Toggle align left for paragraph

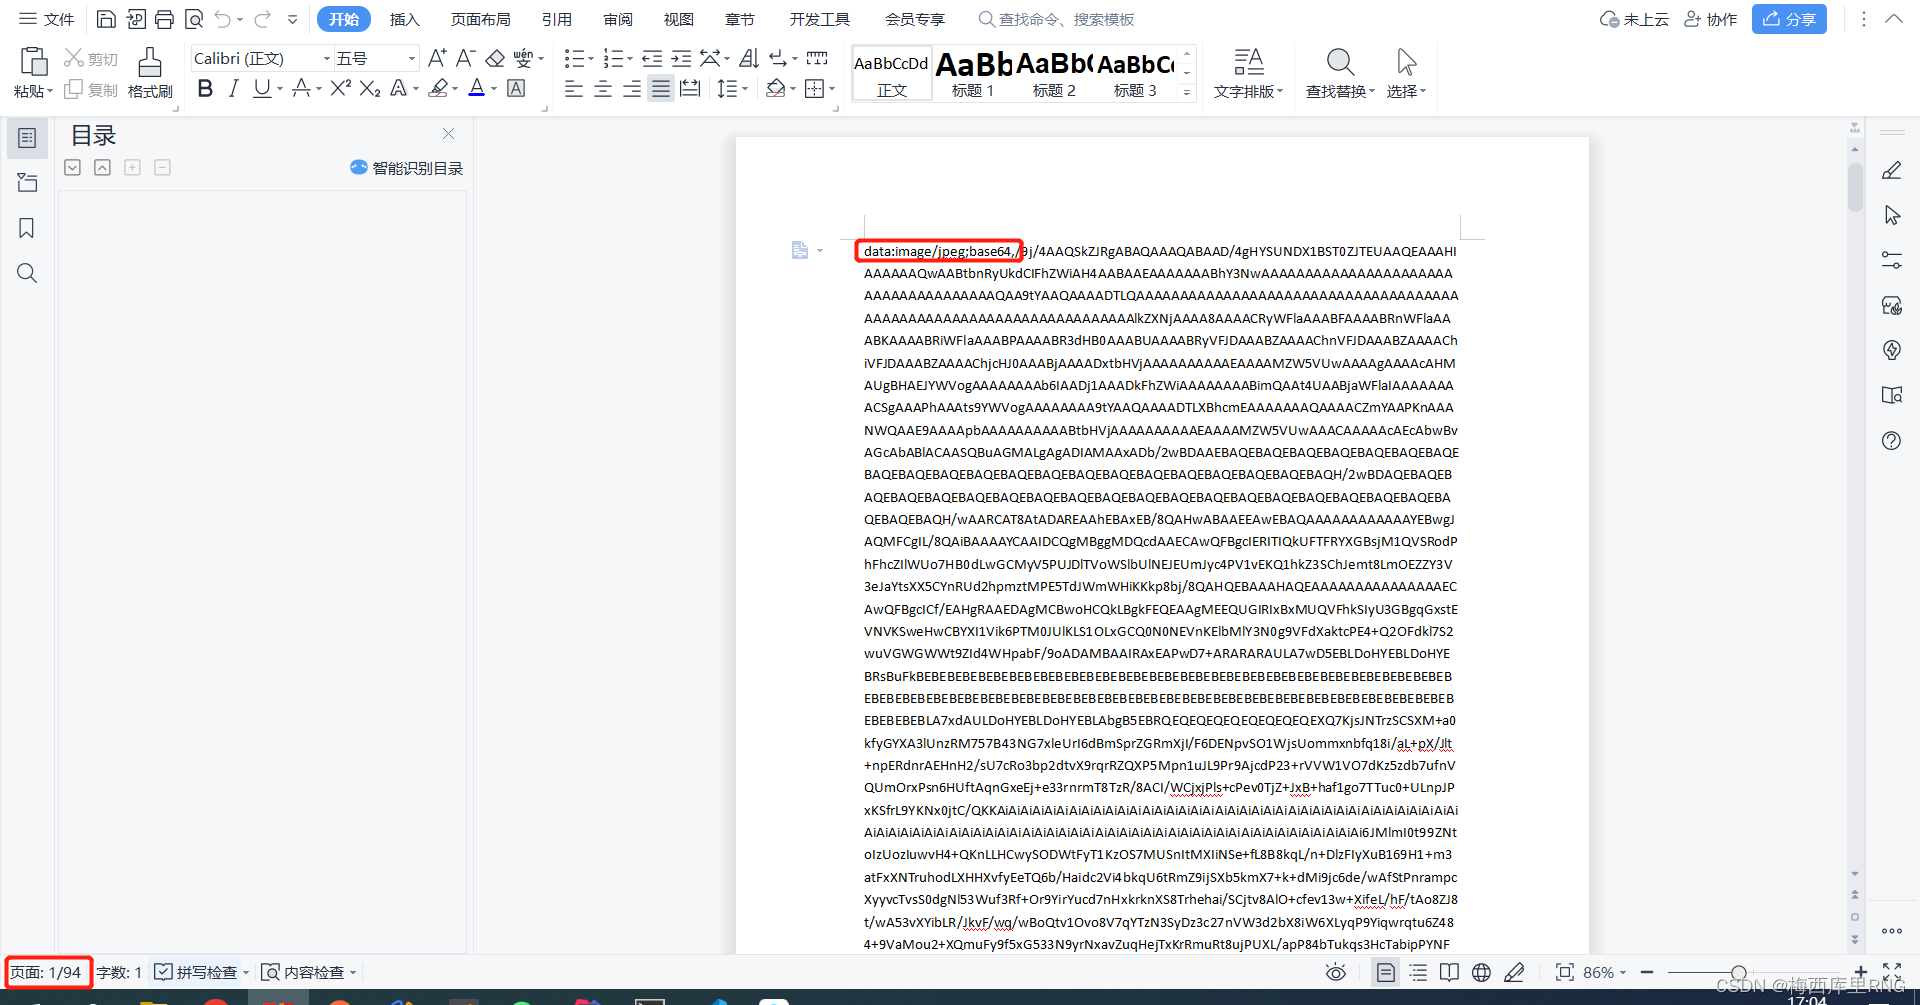pyautogui.click(x=574, y=89)
